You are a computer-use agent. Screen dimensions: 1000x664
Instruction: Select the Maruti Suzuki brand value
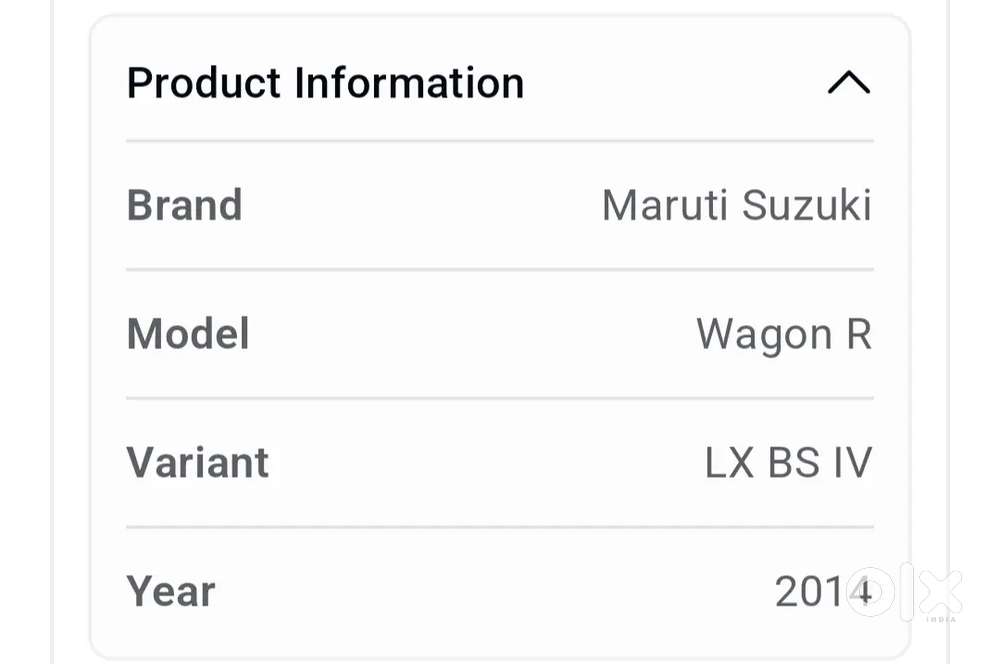coord(737,205)
